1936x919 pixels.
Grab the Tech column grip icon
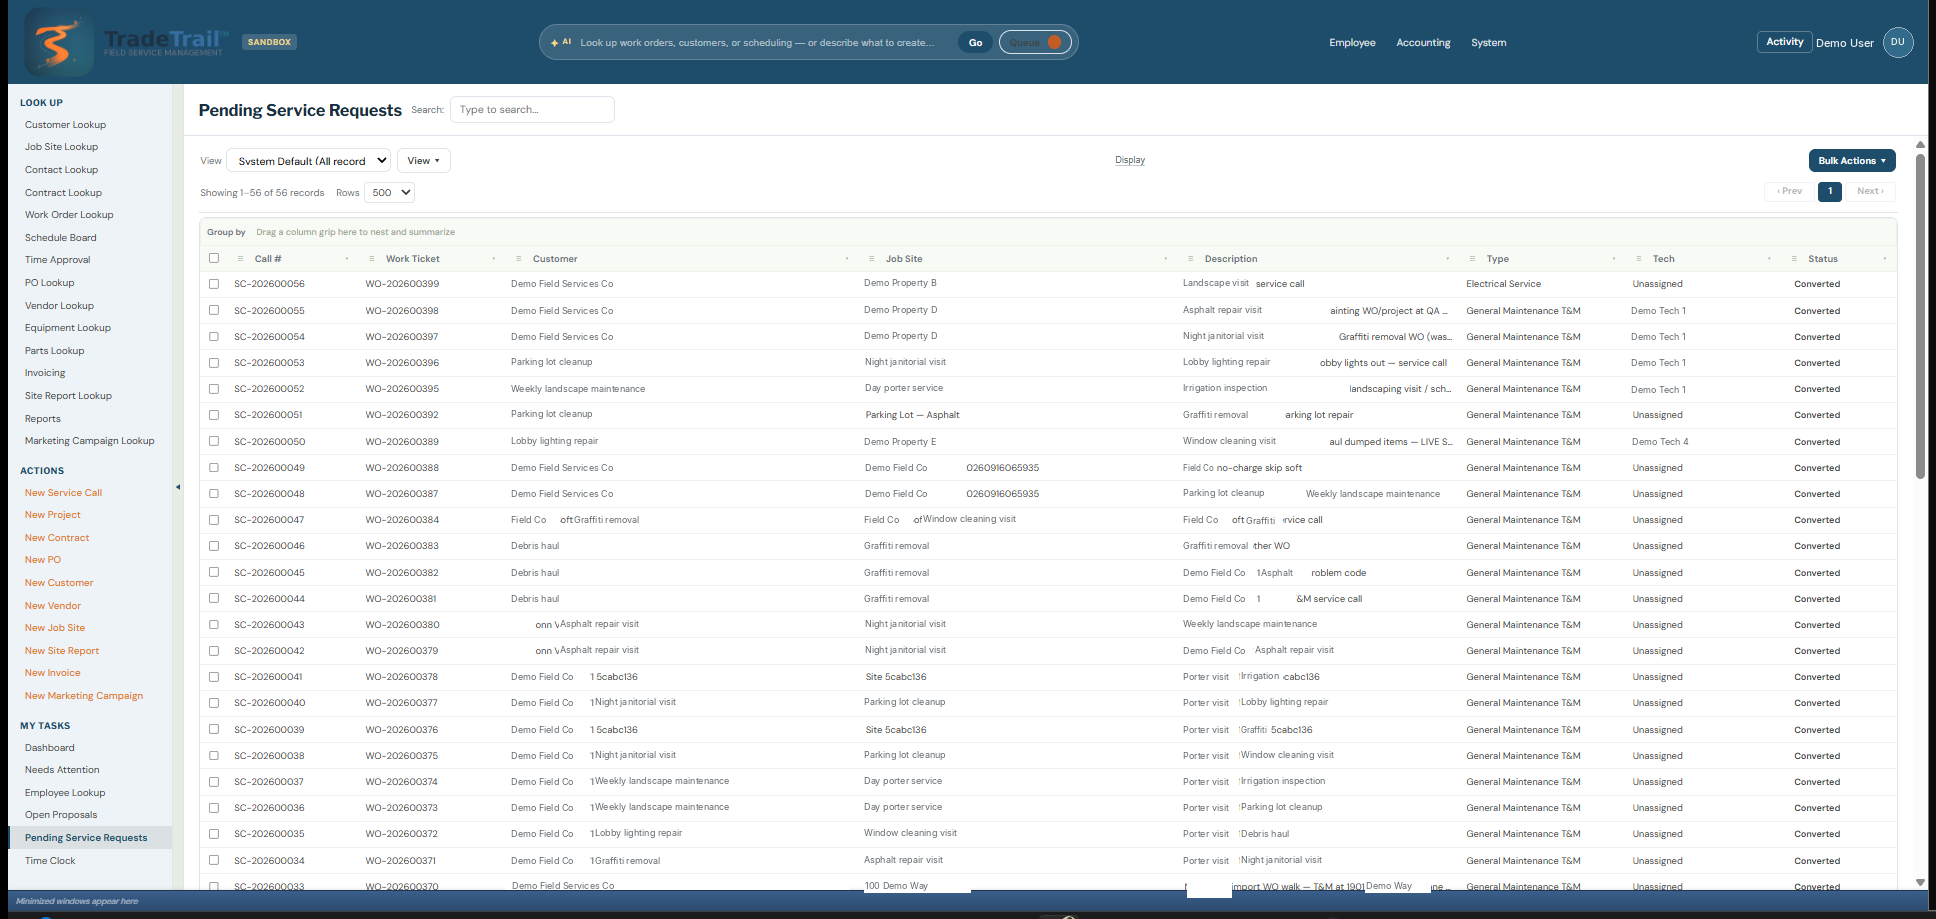pyautogui.click(x=1638, y=259)
